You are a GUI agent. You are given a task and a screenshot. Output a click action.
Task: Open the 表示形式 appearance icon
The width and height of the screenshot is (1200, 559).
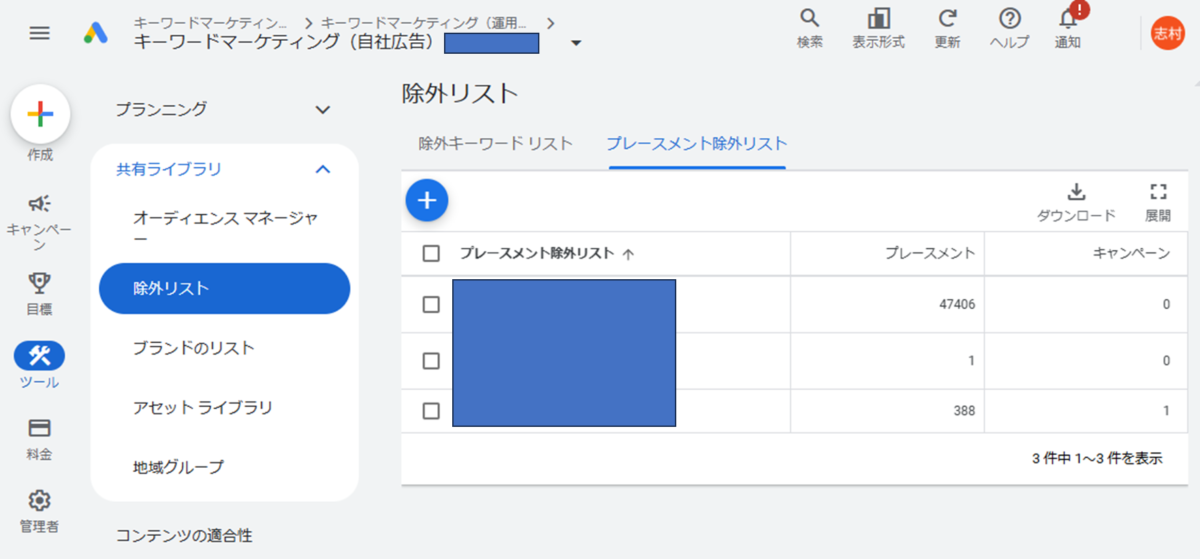click(879, 19)
